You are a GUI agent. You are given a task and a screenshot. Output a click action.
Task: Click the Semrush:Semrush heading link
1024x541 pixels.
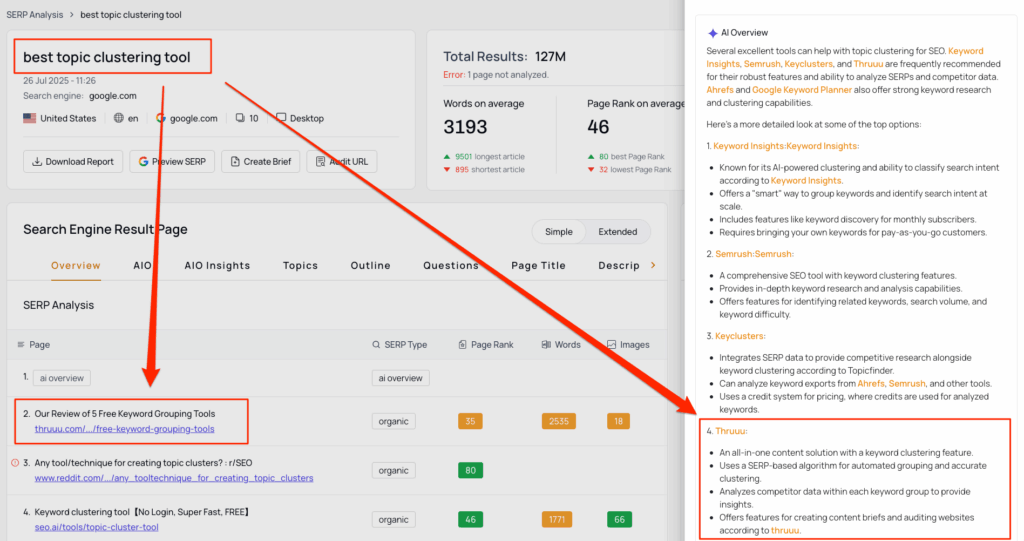[754, 254]
